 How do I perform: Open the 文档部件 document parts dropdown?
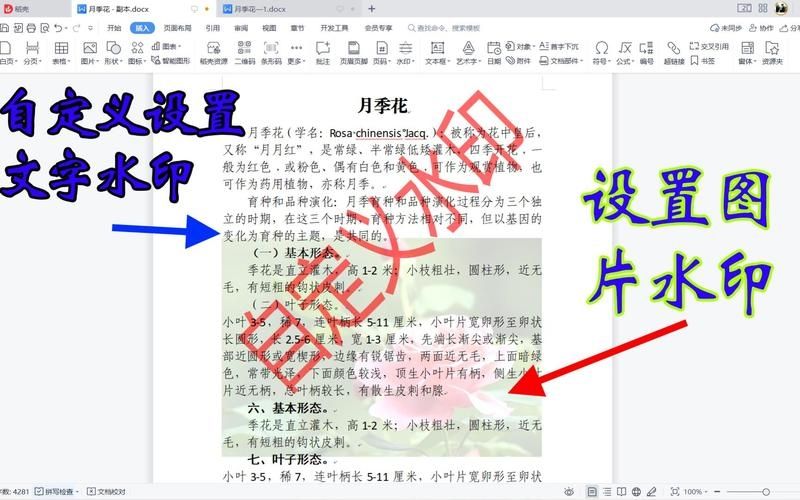point(561,61)
